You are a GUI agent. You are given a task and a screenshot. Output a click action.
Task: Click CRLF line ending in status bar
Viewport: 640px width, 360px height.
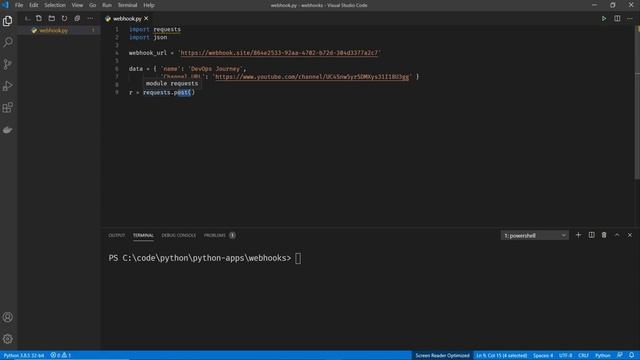tap(583, 355)
